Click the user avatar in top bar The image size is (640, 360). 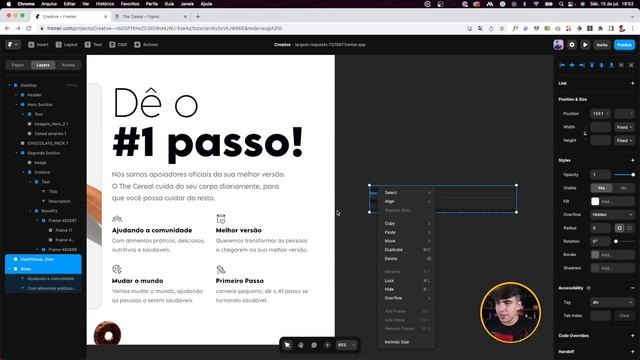tap(558, 45)
